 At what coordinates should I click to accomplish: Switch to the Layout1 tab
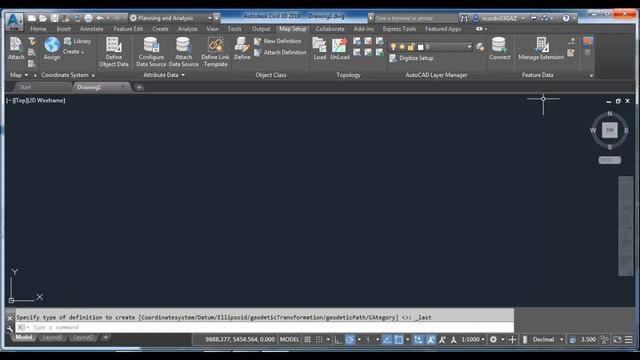tap(52, 338)
